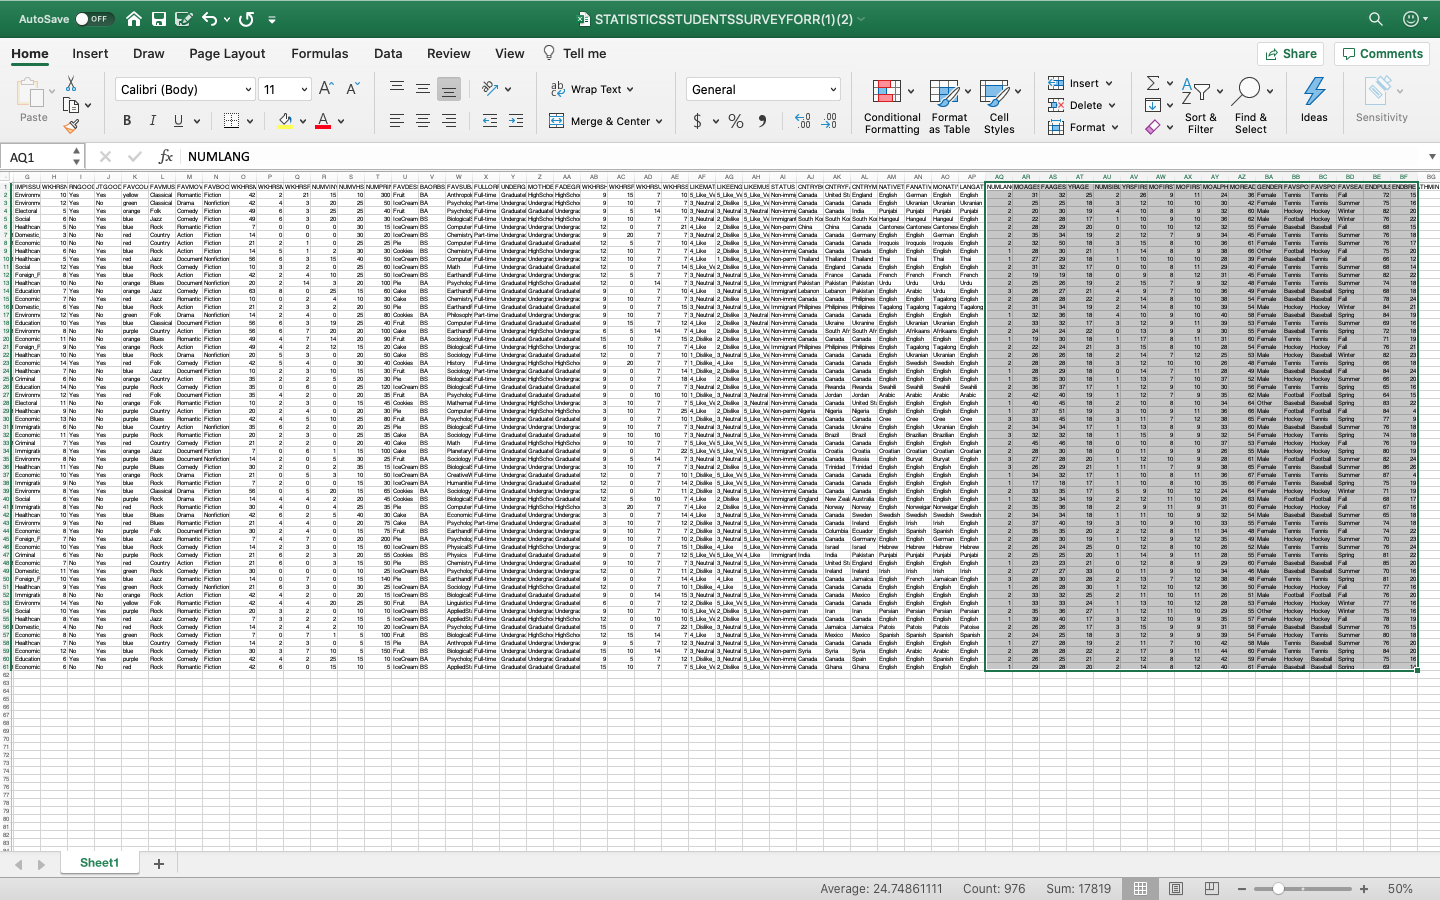Expand the Insert cells dropdown arrow
This screenshot has height=900, width=1440.
(x=1110, y=84)
